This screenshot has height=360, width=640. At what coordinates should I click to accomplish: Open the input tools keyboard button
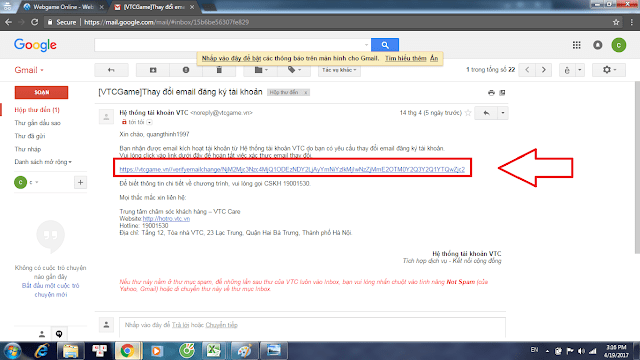tap(567, 70)
